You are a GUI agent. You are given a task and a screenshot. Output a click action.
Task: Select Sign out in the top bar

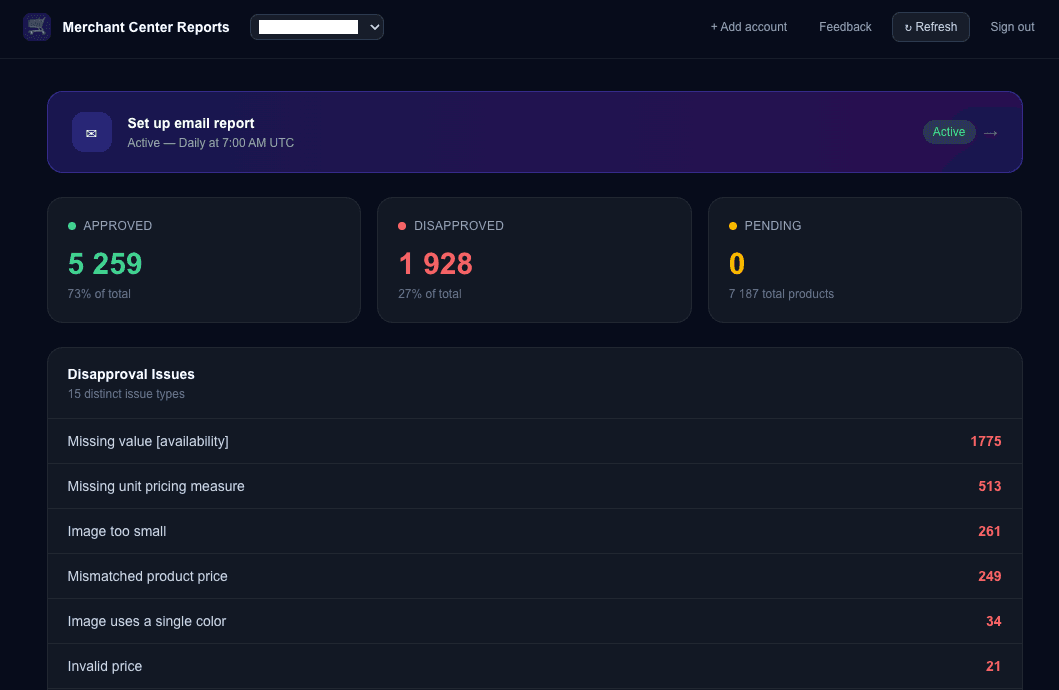[1011, 27]
